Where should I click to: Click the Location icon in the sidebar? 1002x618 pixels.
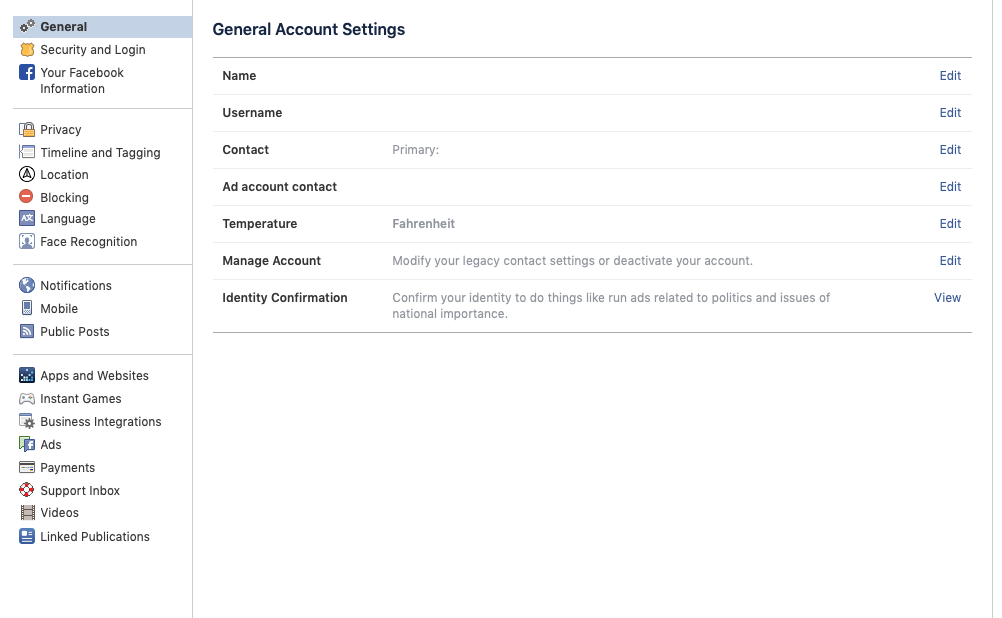point(27,174)
